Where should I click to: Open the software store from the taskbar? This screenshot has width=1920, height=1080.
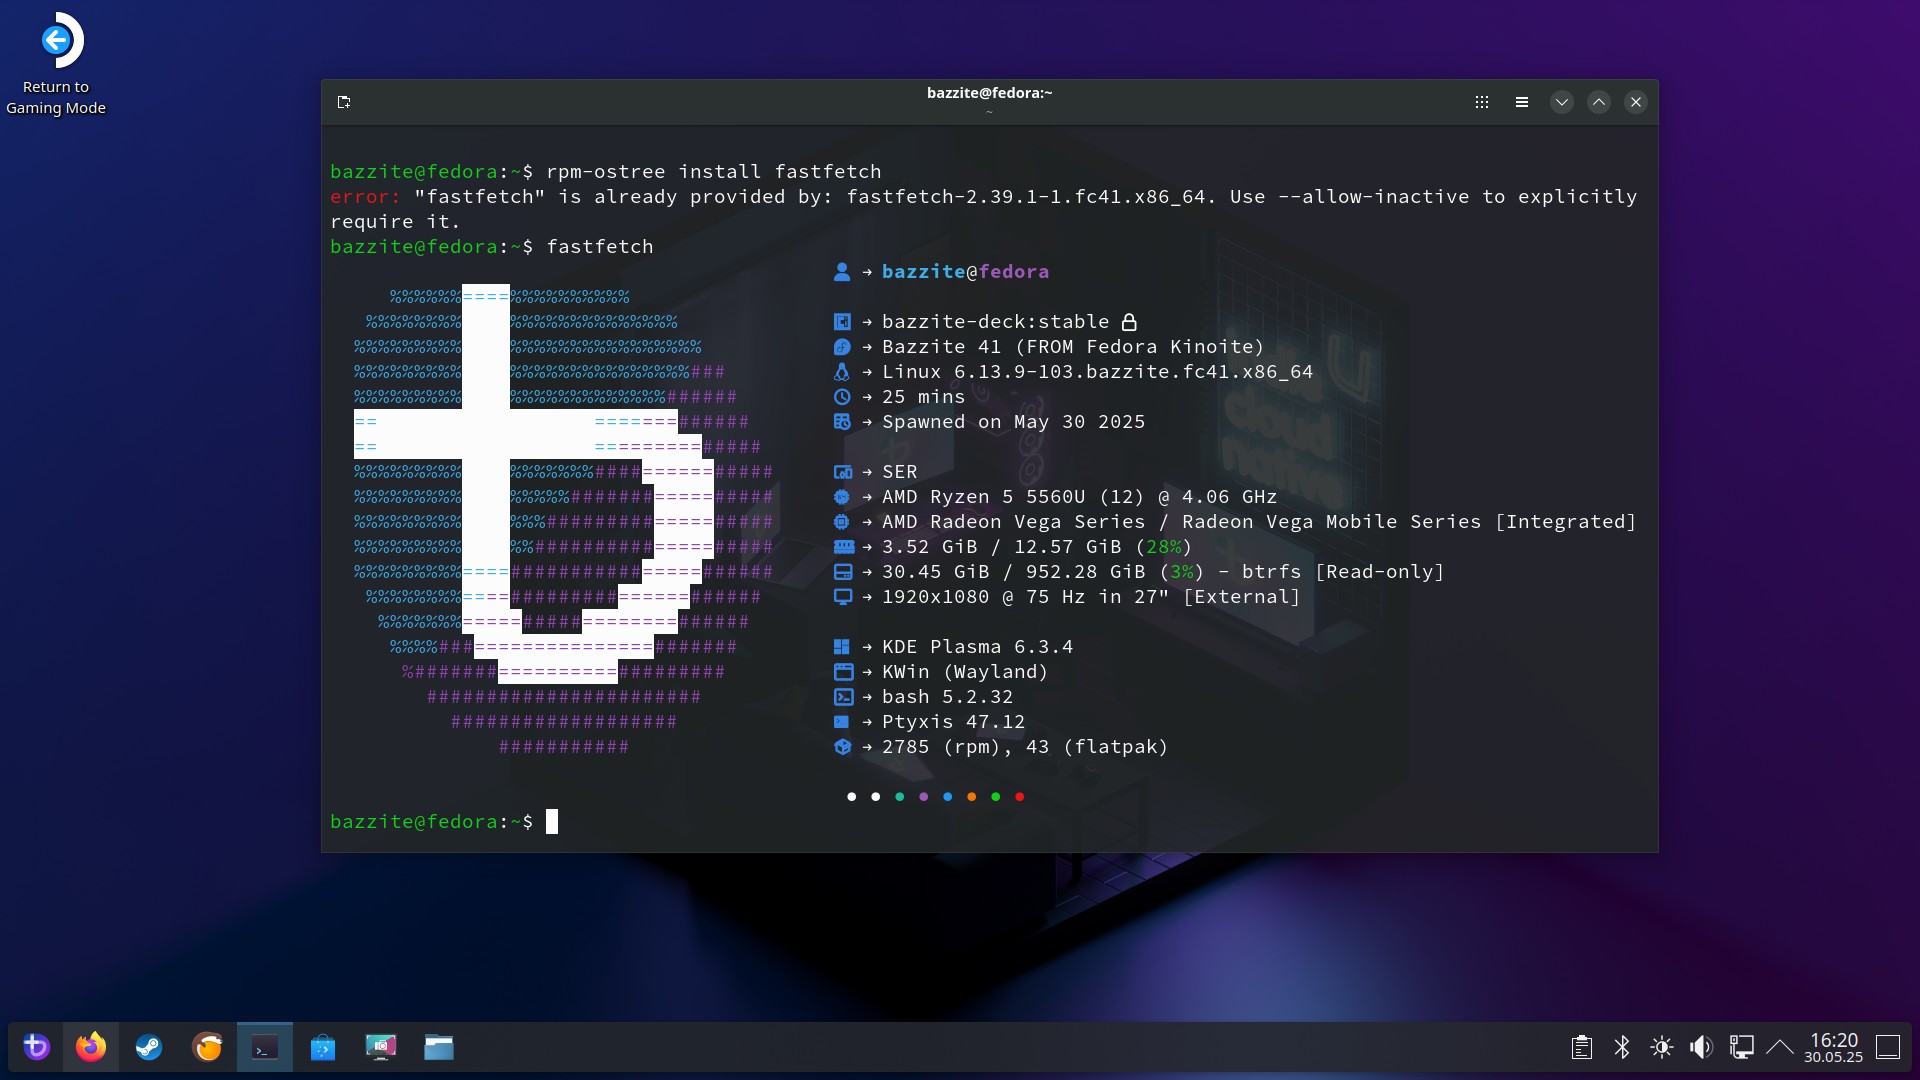[x=323, y=1047]
